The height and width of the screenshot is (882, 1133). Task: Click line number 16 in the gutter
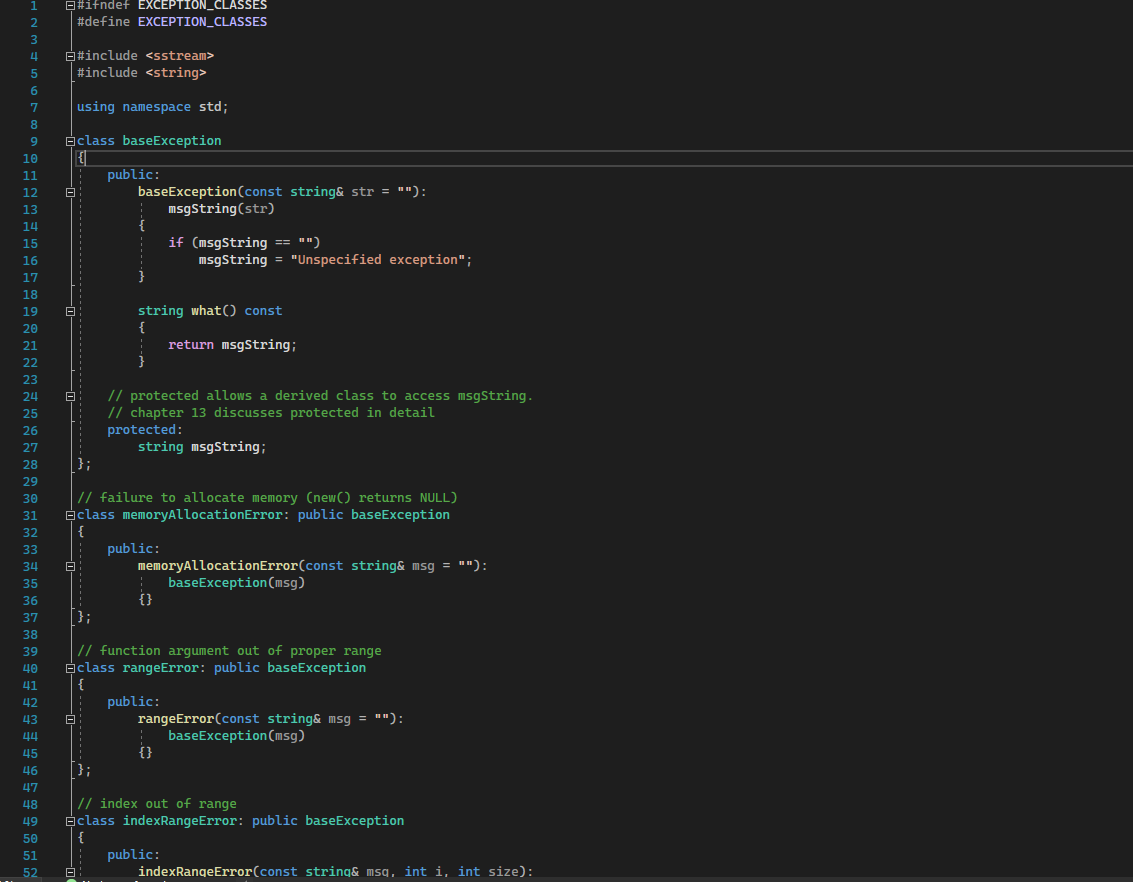click(30, 261)
